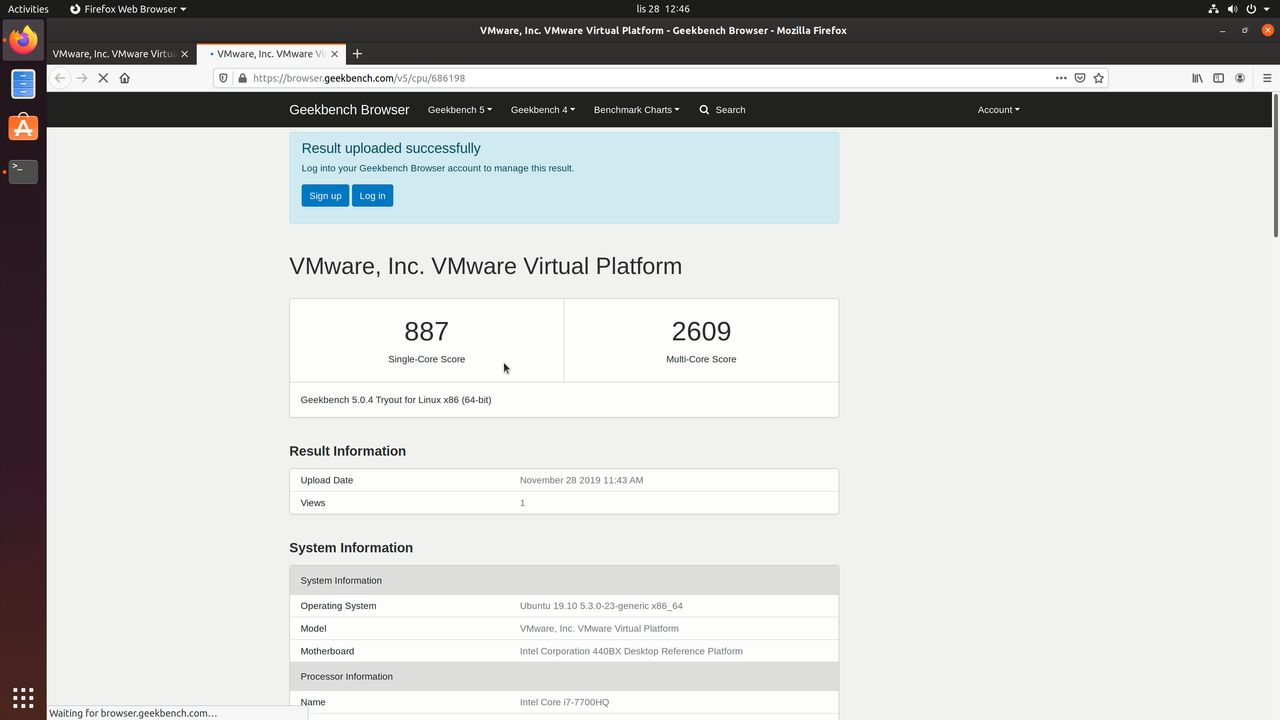Click the Intel Core i7-7700HQ value

coord(564,702)
